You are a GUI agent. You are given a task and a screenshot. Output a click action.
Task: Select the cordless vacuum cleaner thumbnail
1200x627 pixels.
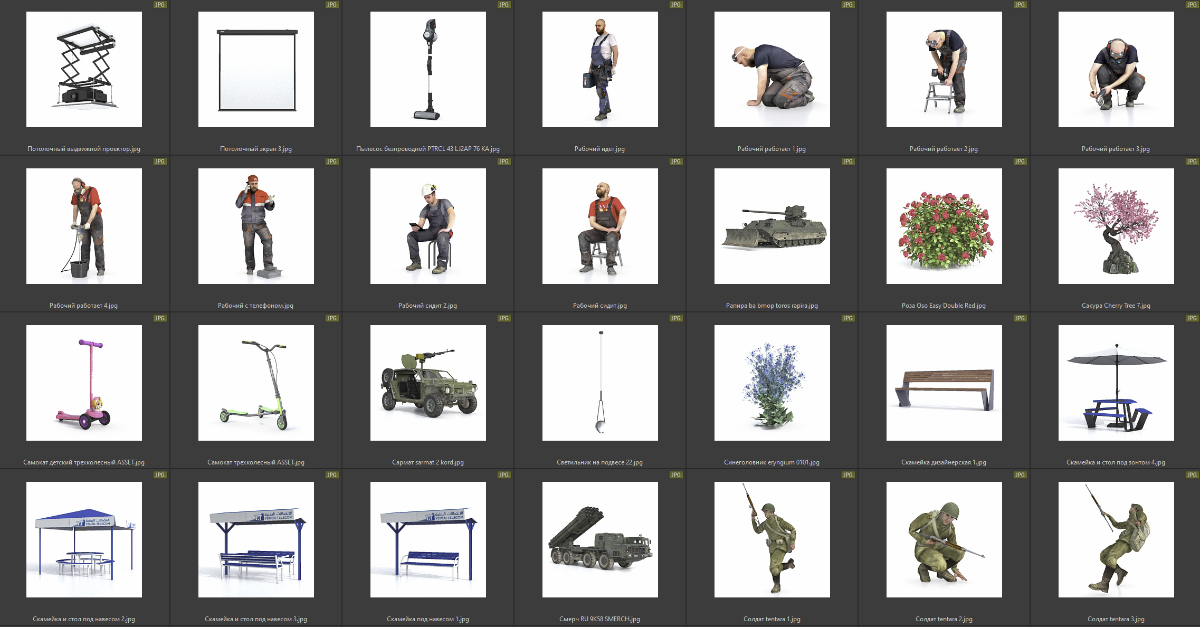tap(429, 69)
